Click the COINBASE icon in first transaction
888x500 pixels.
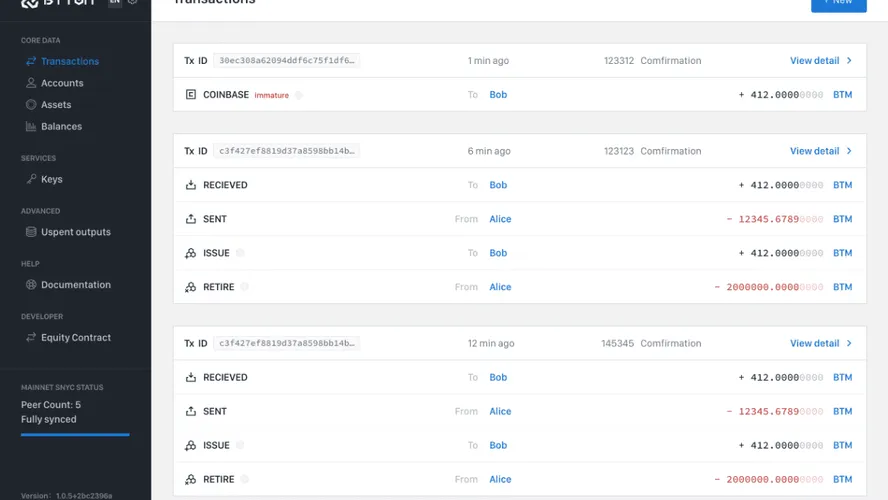191,95
